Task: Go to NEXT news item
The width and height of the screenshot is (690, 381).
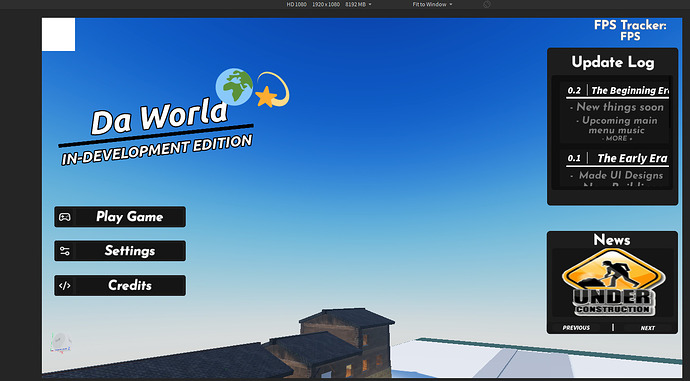Action: coord(648,328)
